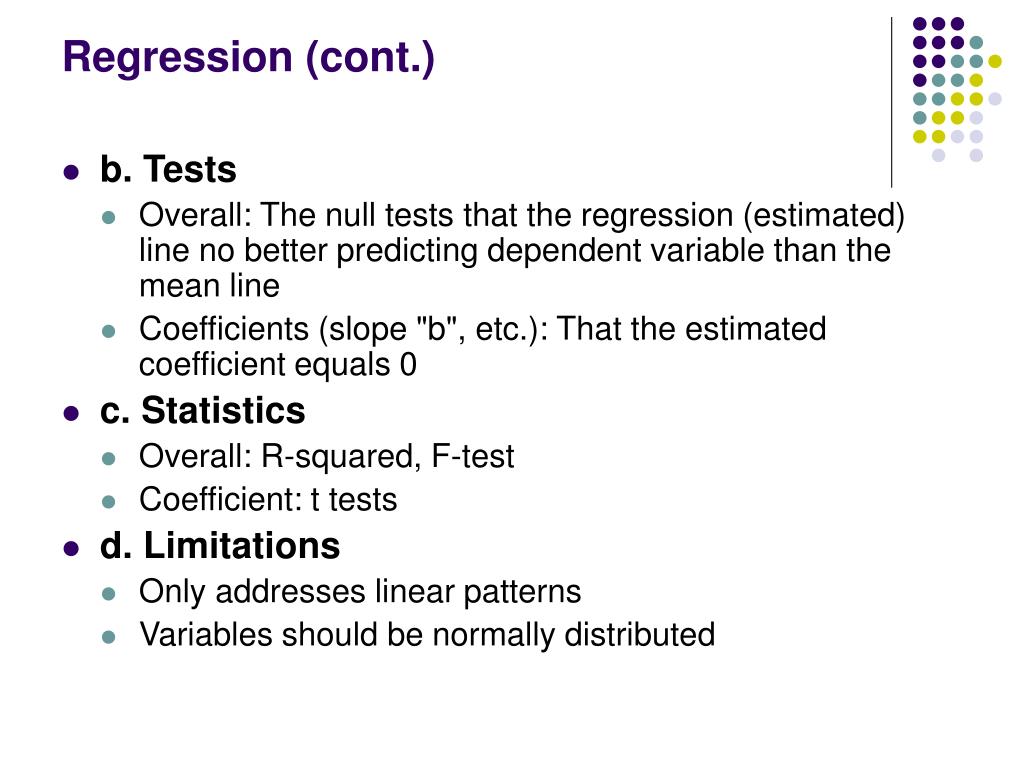Click the teal bullet beside "Overall: The null tests"

click(109, 217)
